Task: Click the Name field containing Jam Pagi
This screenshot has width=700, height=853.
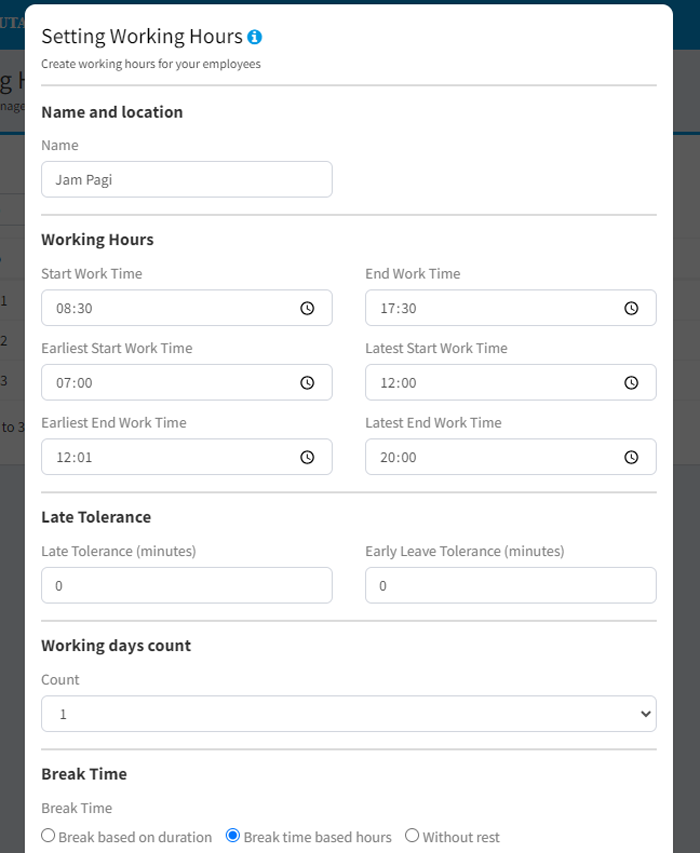Action: pos(186,180)
